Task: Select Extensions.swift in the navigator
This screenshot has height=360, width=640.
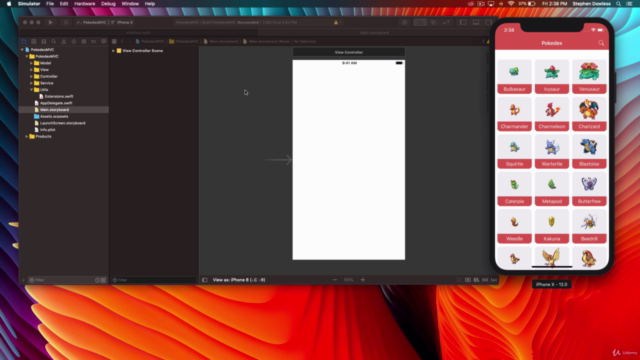Action: click(x=59, y=96)
